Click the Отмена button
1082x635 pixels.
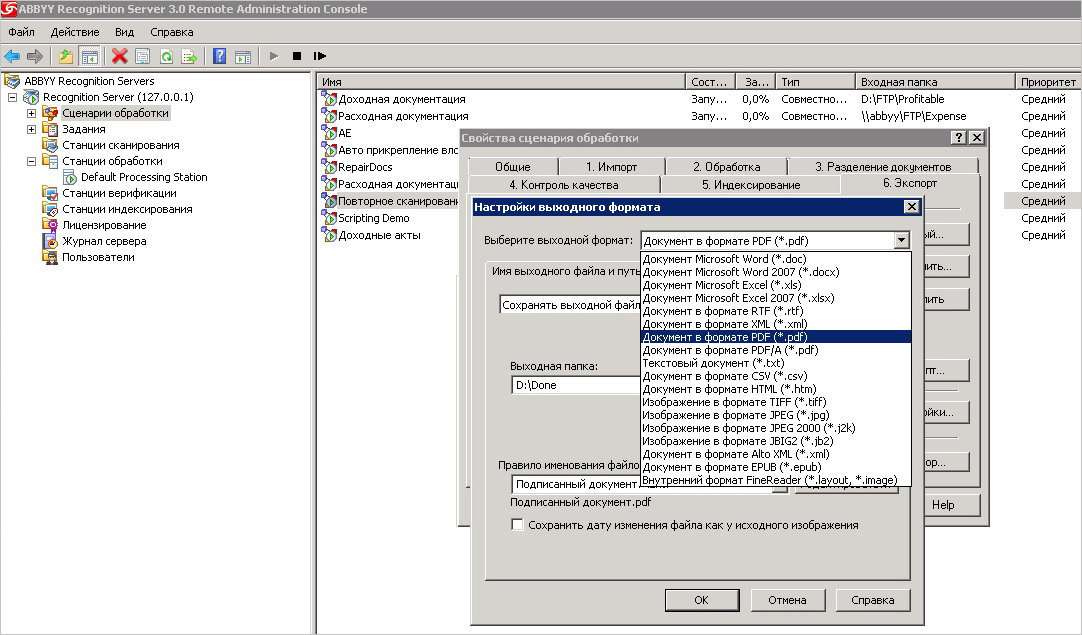coord(787,600)
